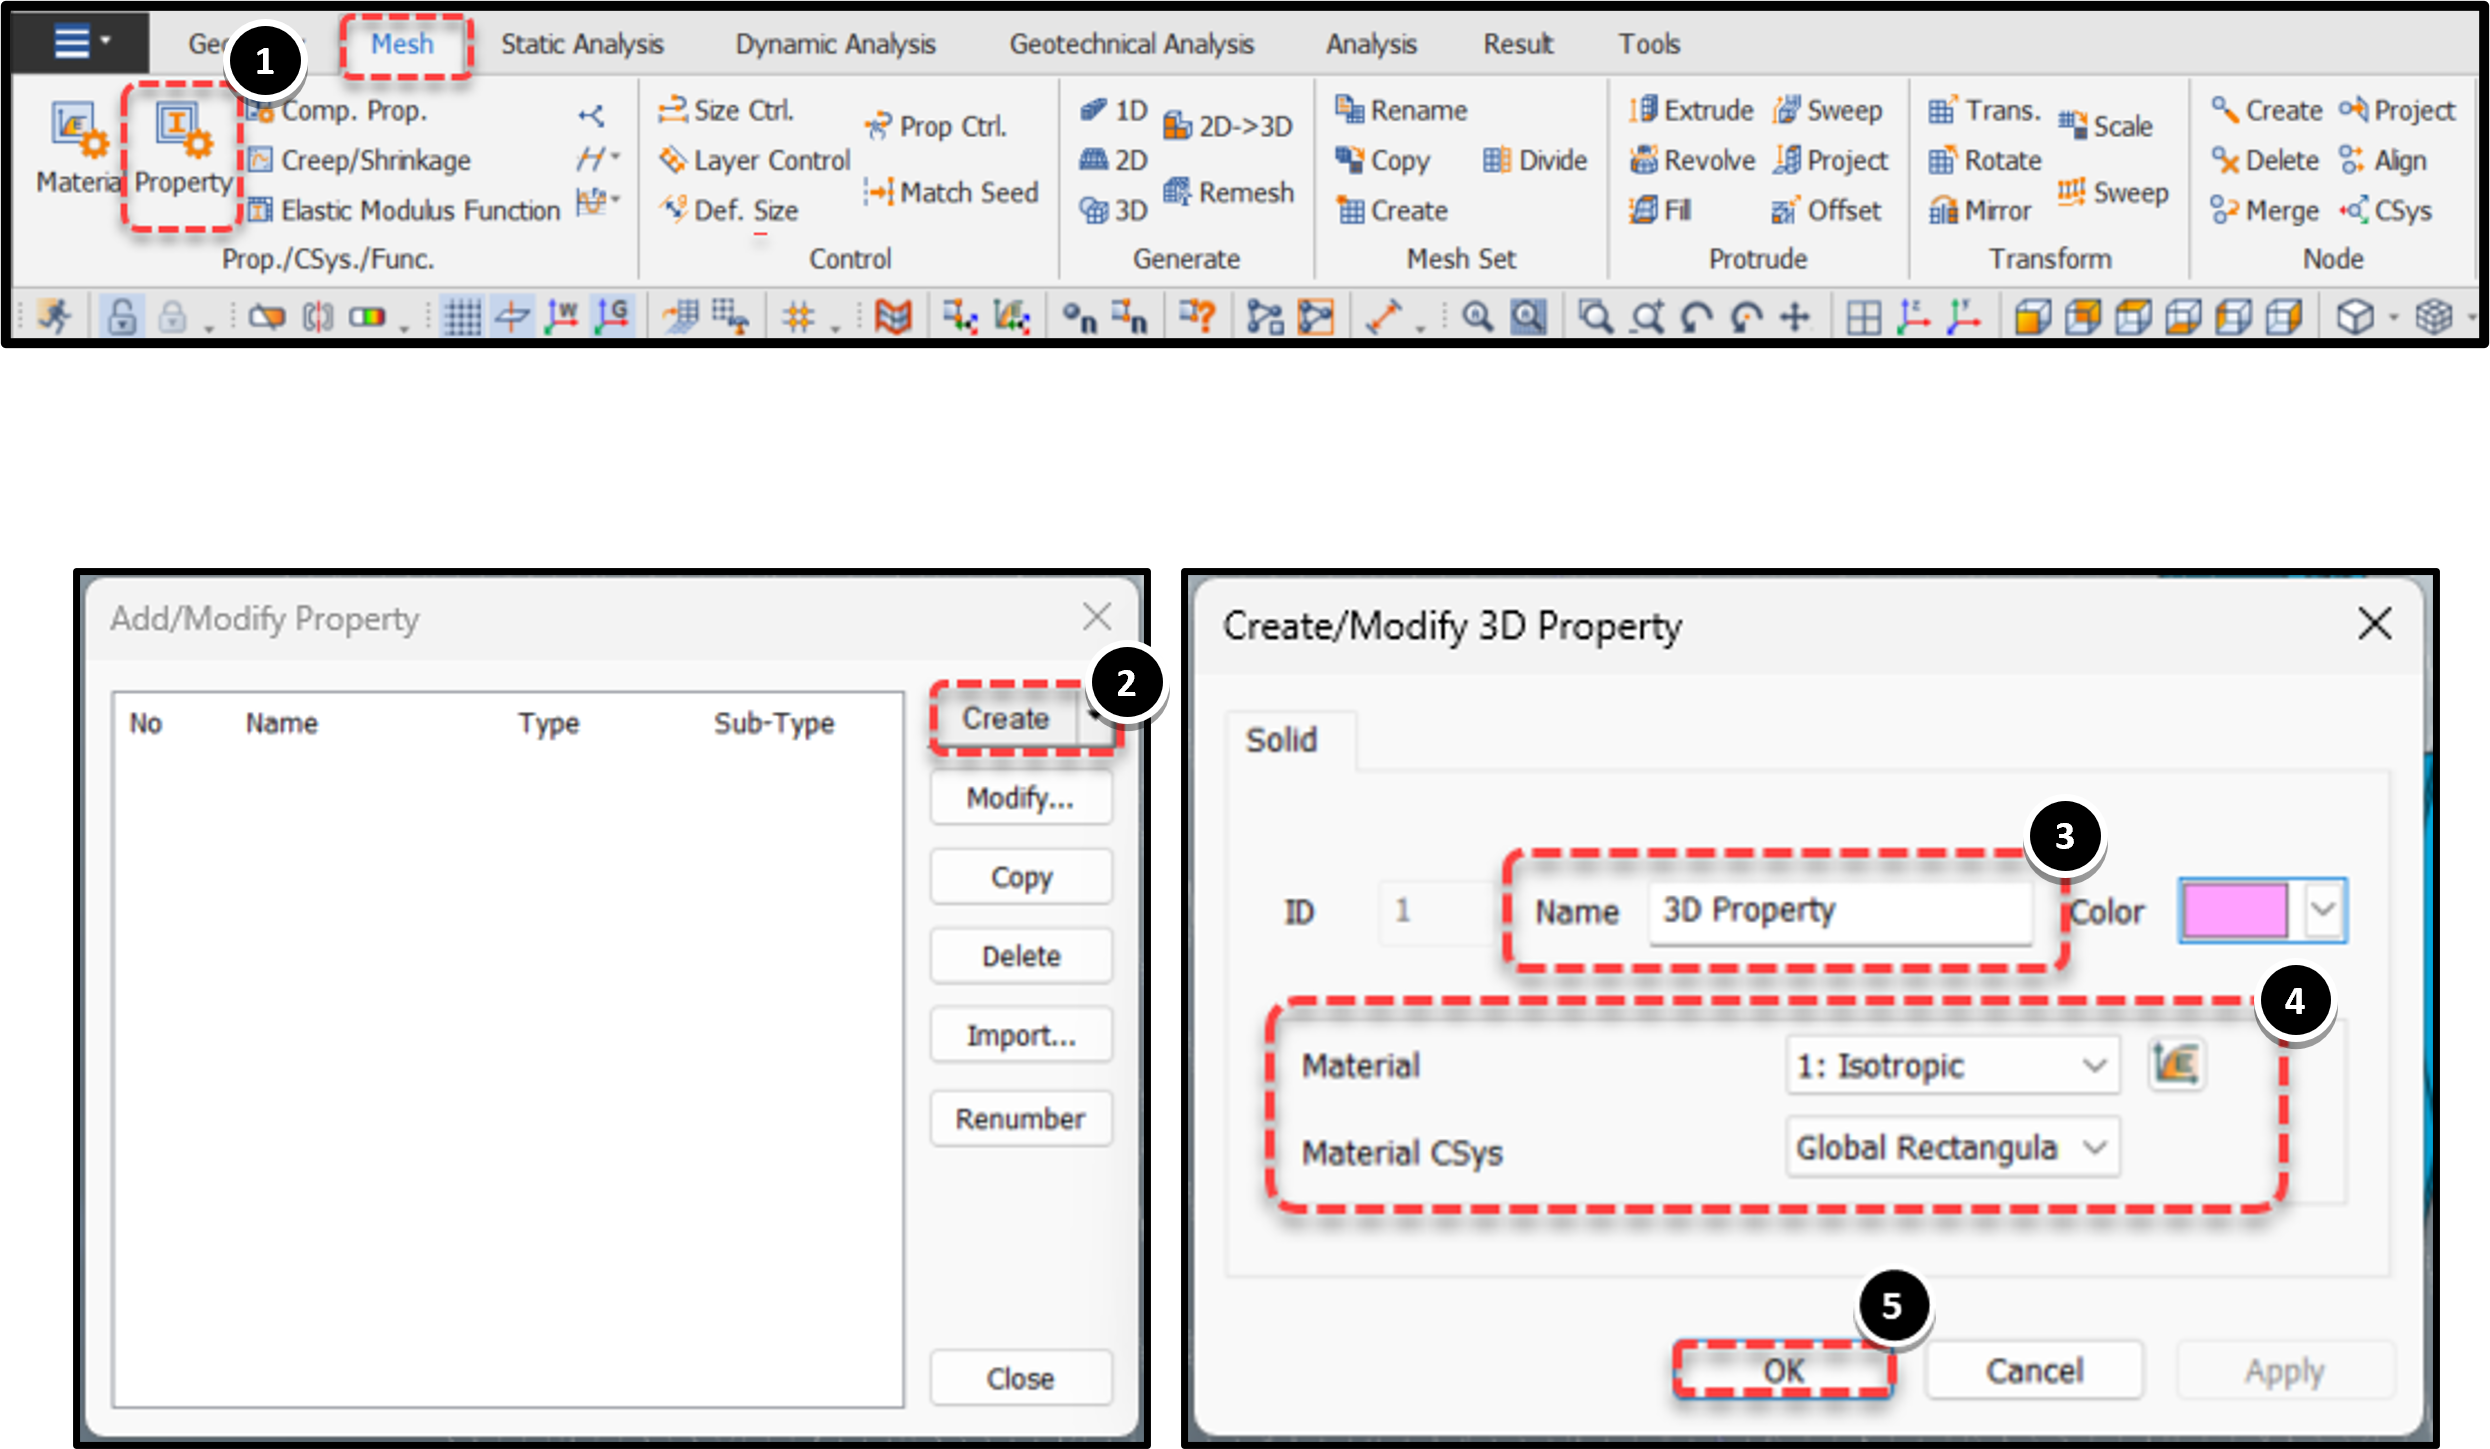2490x1449 pixels.
Task: Switch to the Mesh ribbon tab
Action: [403, 45]
